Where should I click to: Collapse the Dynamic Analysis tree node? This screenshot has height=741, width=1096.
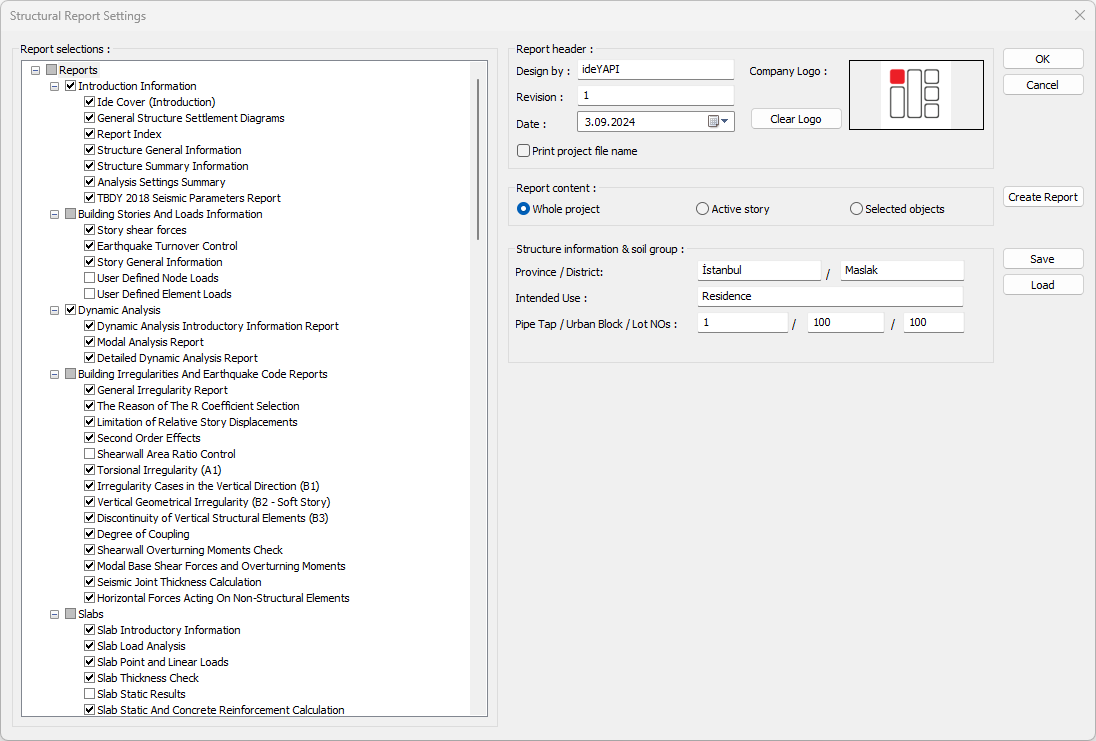(x=55, y=310)
